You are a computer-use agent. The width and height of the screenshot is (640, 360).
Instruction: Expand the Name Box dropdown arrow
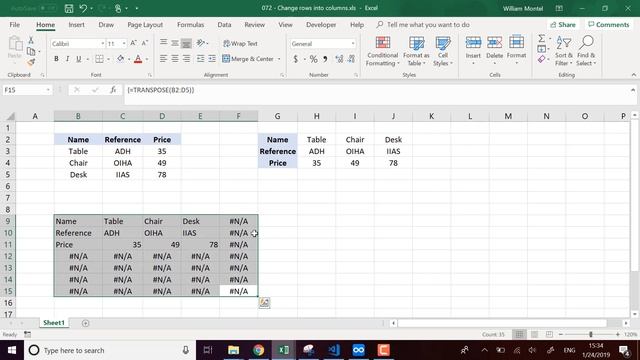48,90
